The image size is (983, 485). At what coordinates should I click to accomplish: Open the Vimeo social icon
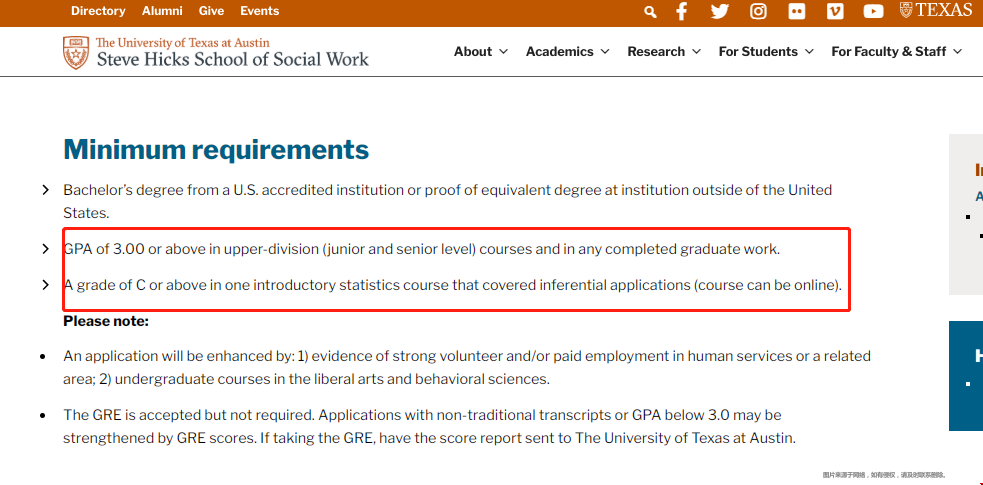coord(835,11)
